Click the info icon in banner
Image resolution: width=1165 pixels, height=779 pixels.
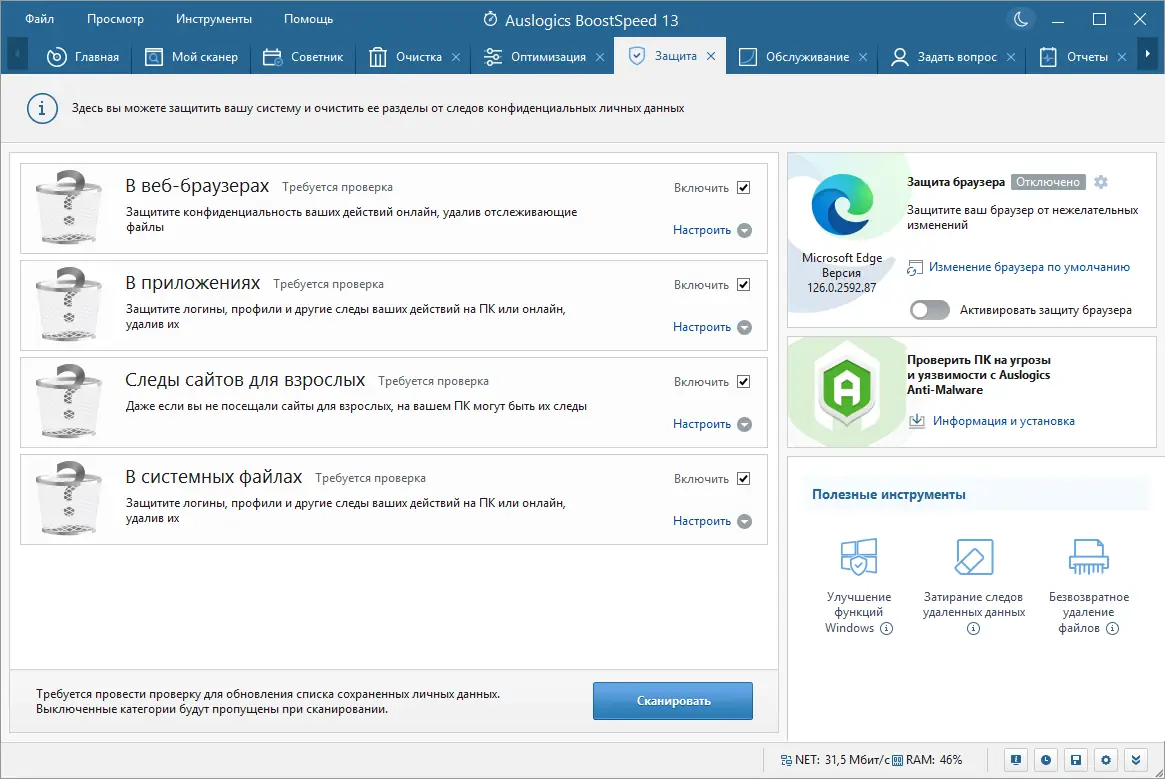coord(42,109)
